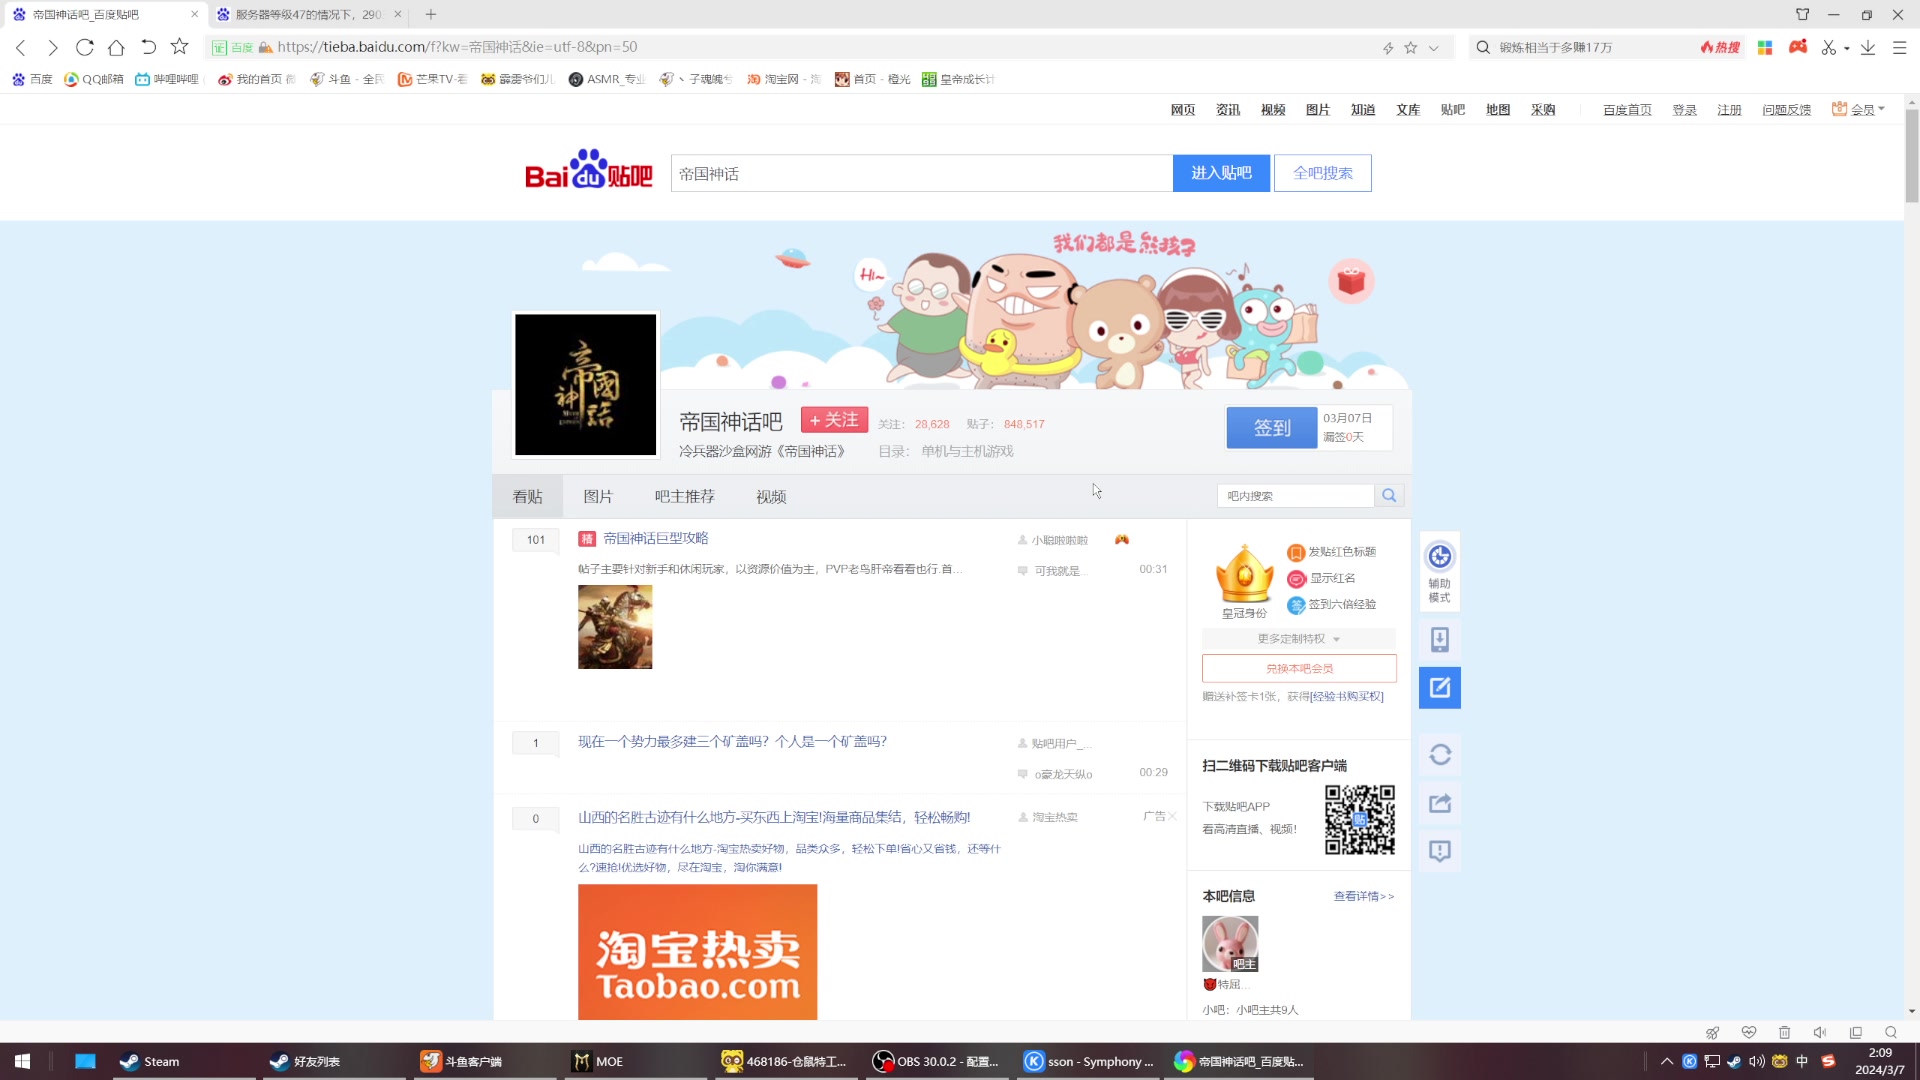
Task: Expand the 会员 member dropdown at top right
Action: click(1858, 109)
